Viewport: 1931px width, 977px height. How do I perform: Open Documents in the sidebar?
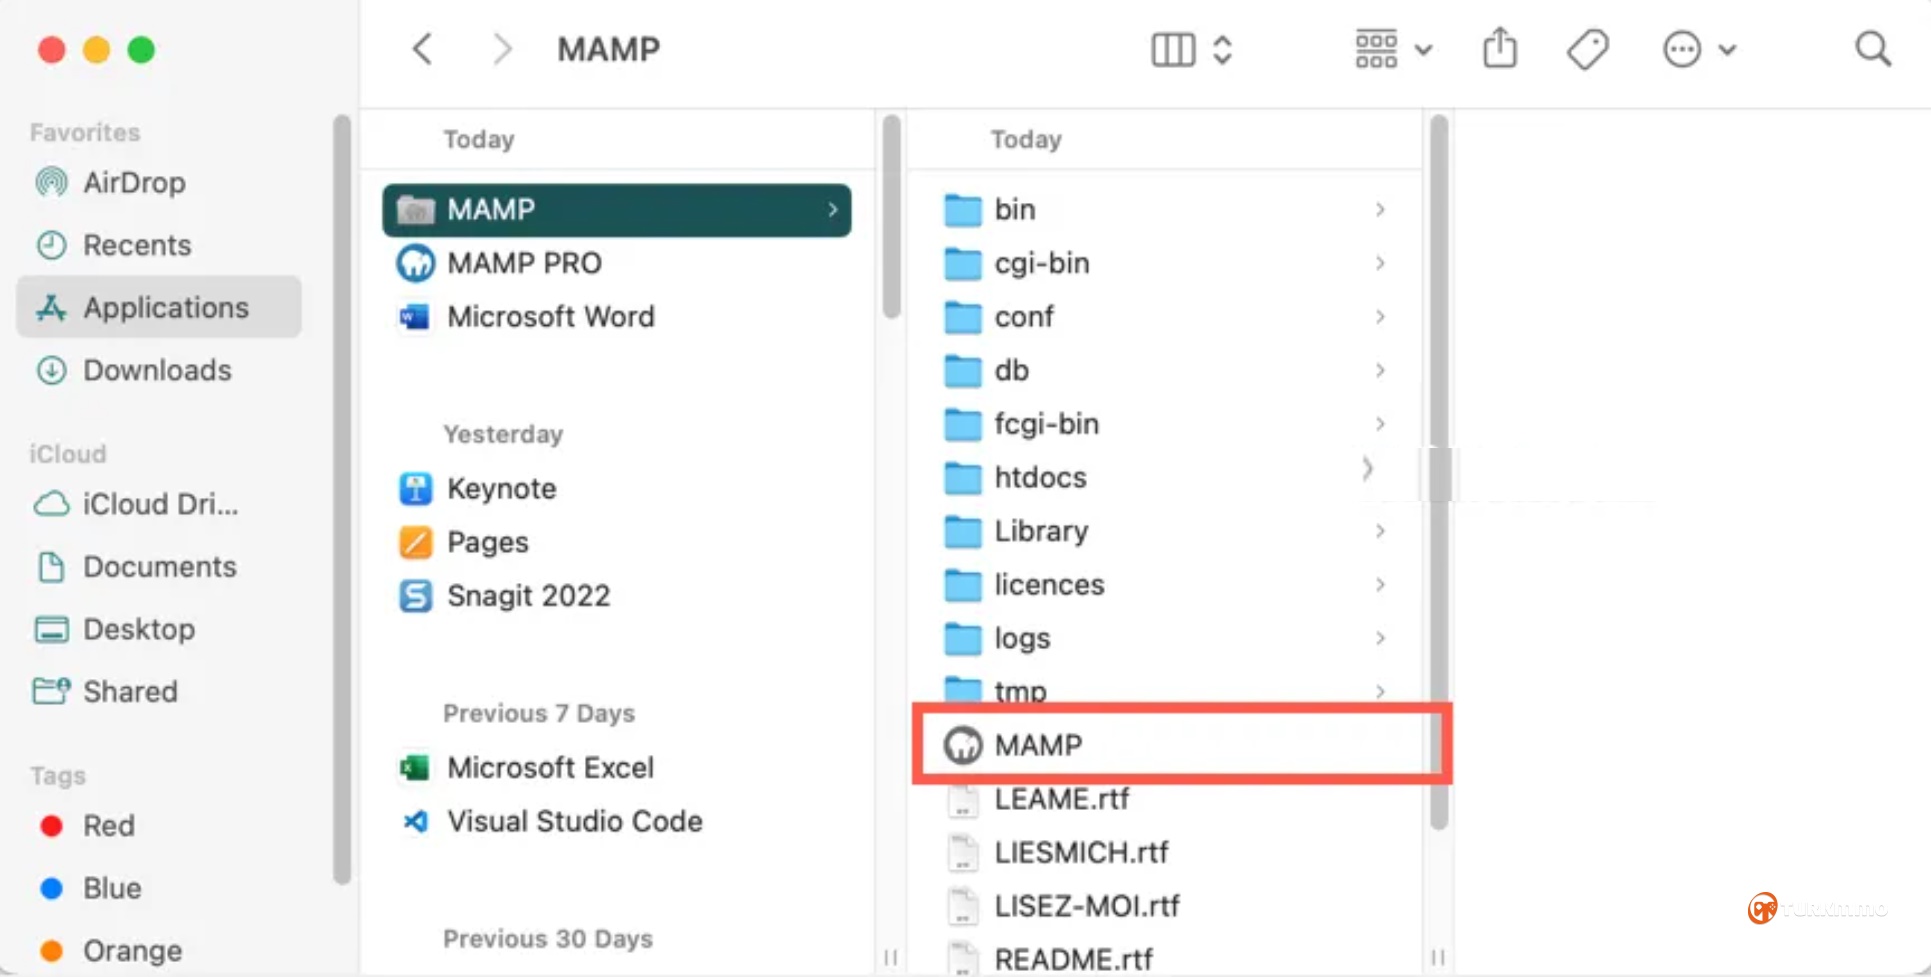point(160,567)
